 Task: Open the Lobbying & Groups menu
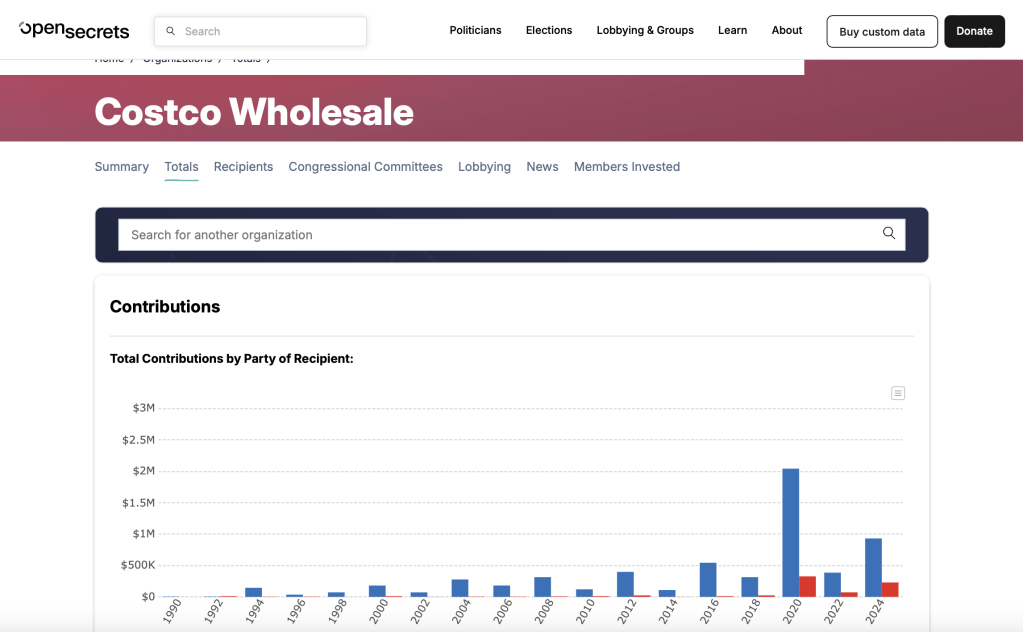(645, 31)
